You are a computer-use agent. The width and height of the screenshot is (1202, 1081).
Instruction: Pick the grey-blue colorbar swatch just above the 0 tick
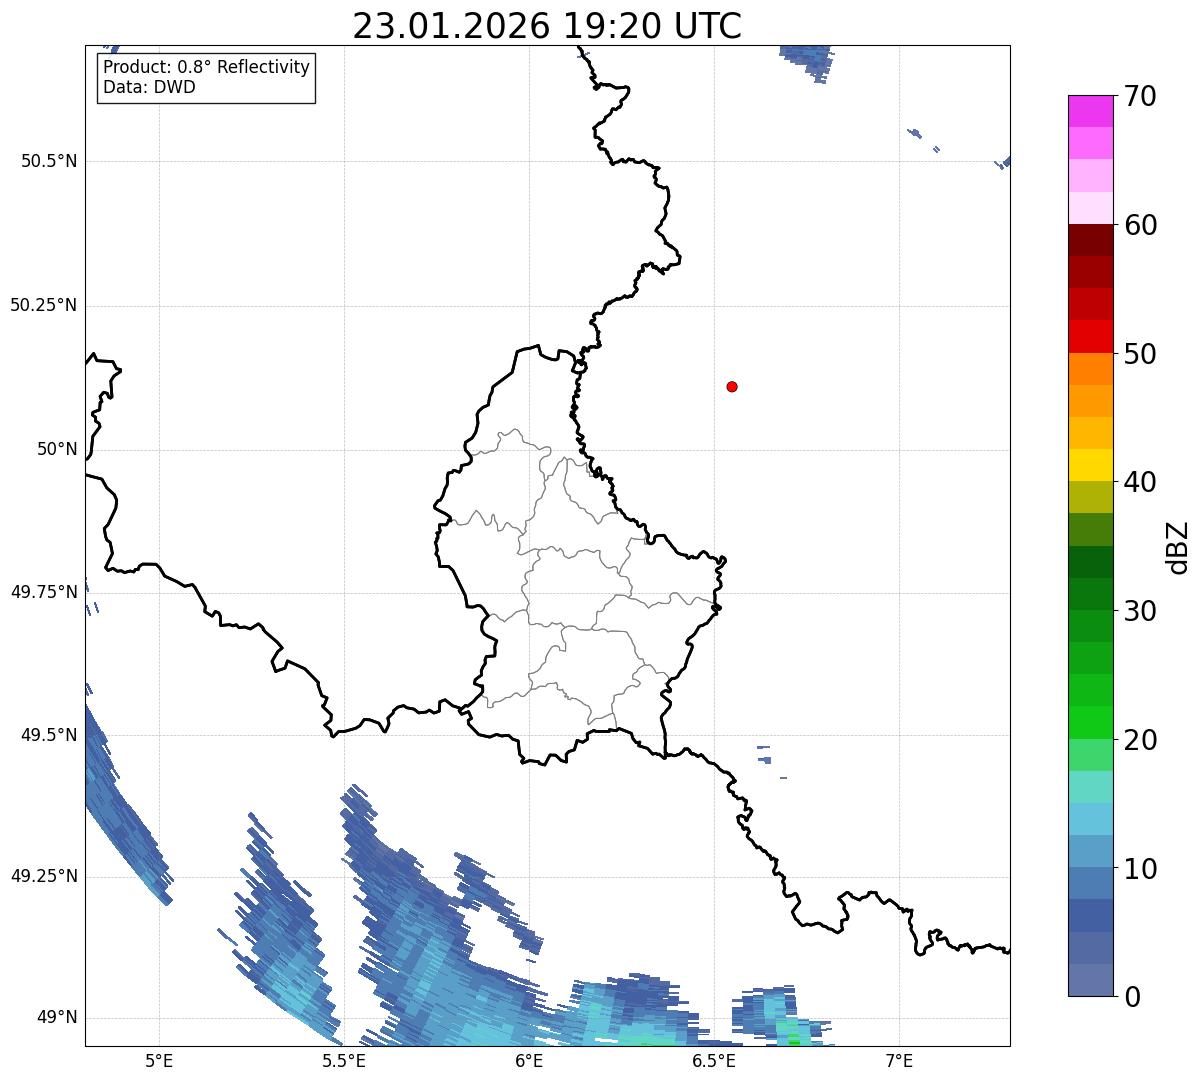point(1091,980)
